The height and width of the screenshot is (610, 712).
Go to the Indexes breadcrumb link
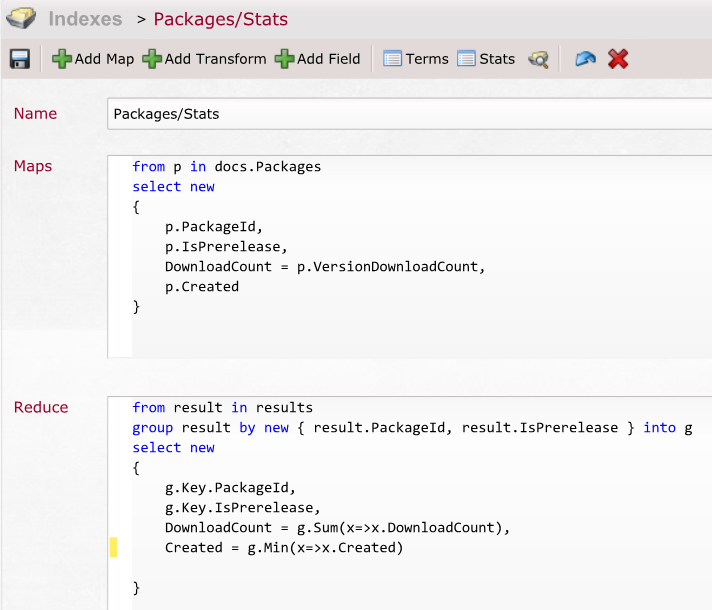[x=85, y=19]
